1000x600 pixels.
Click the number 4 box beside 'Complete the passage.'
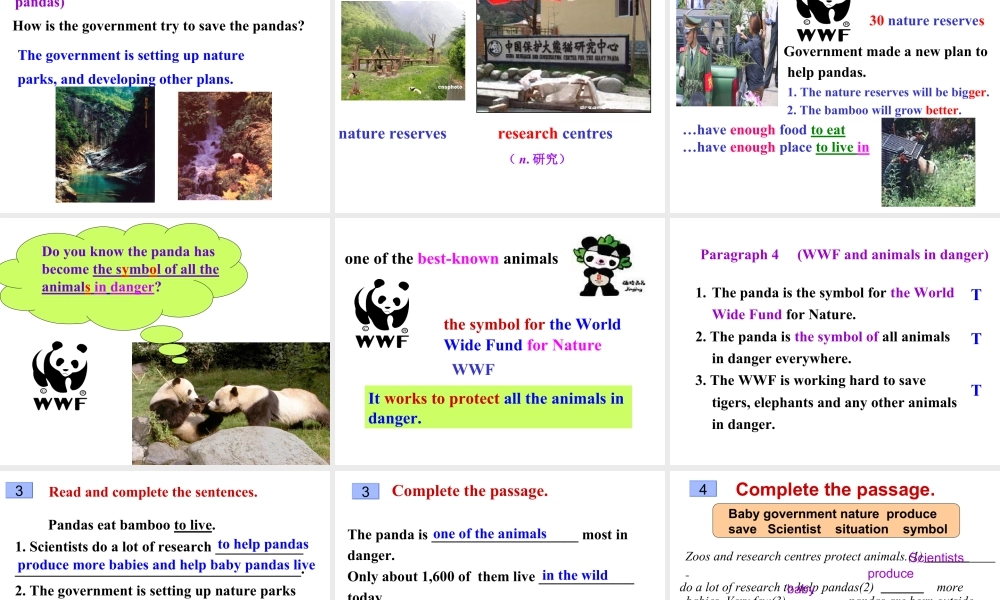point(703,489)
